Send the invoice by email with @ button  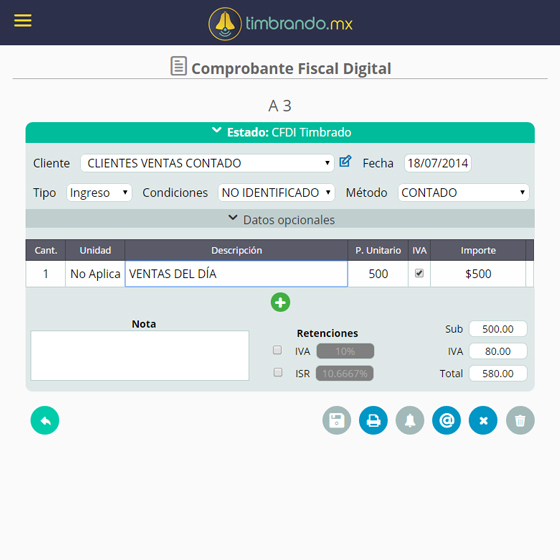(x=446, y=420)
